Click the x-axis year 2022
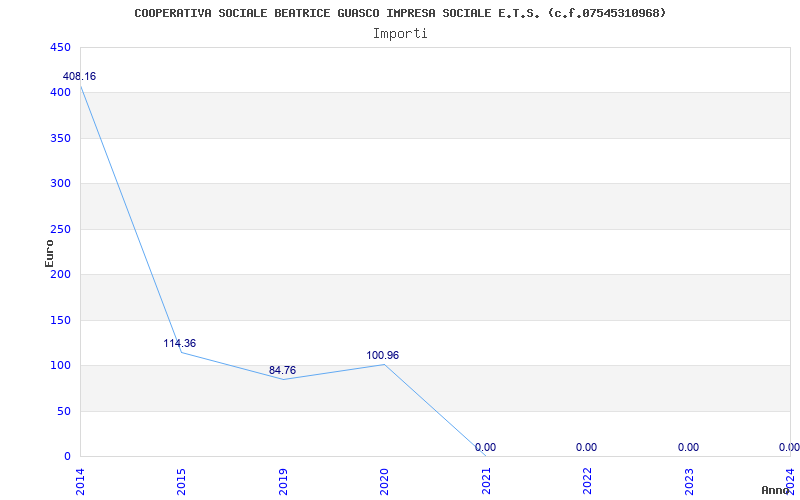The height and width of the screenshot is (500, 800). 587,481
